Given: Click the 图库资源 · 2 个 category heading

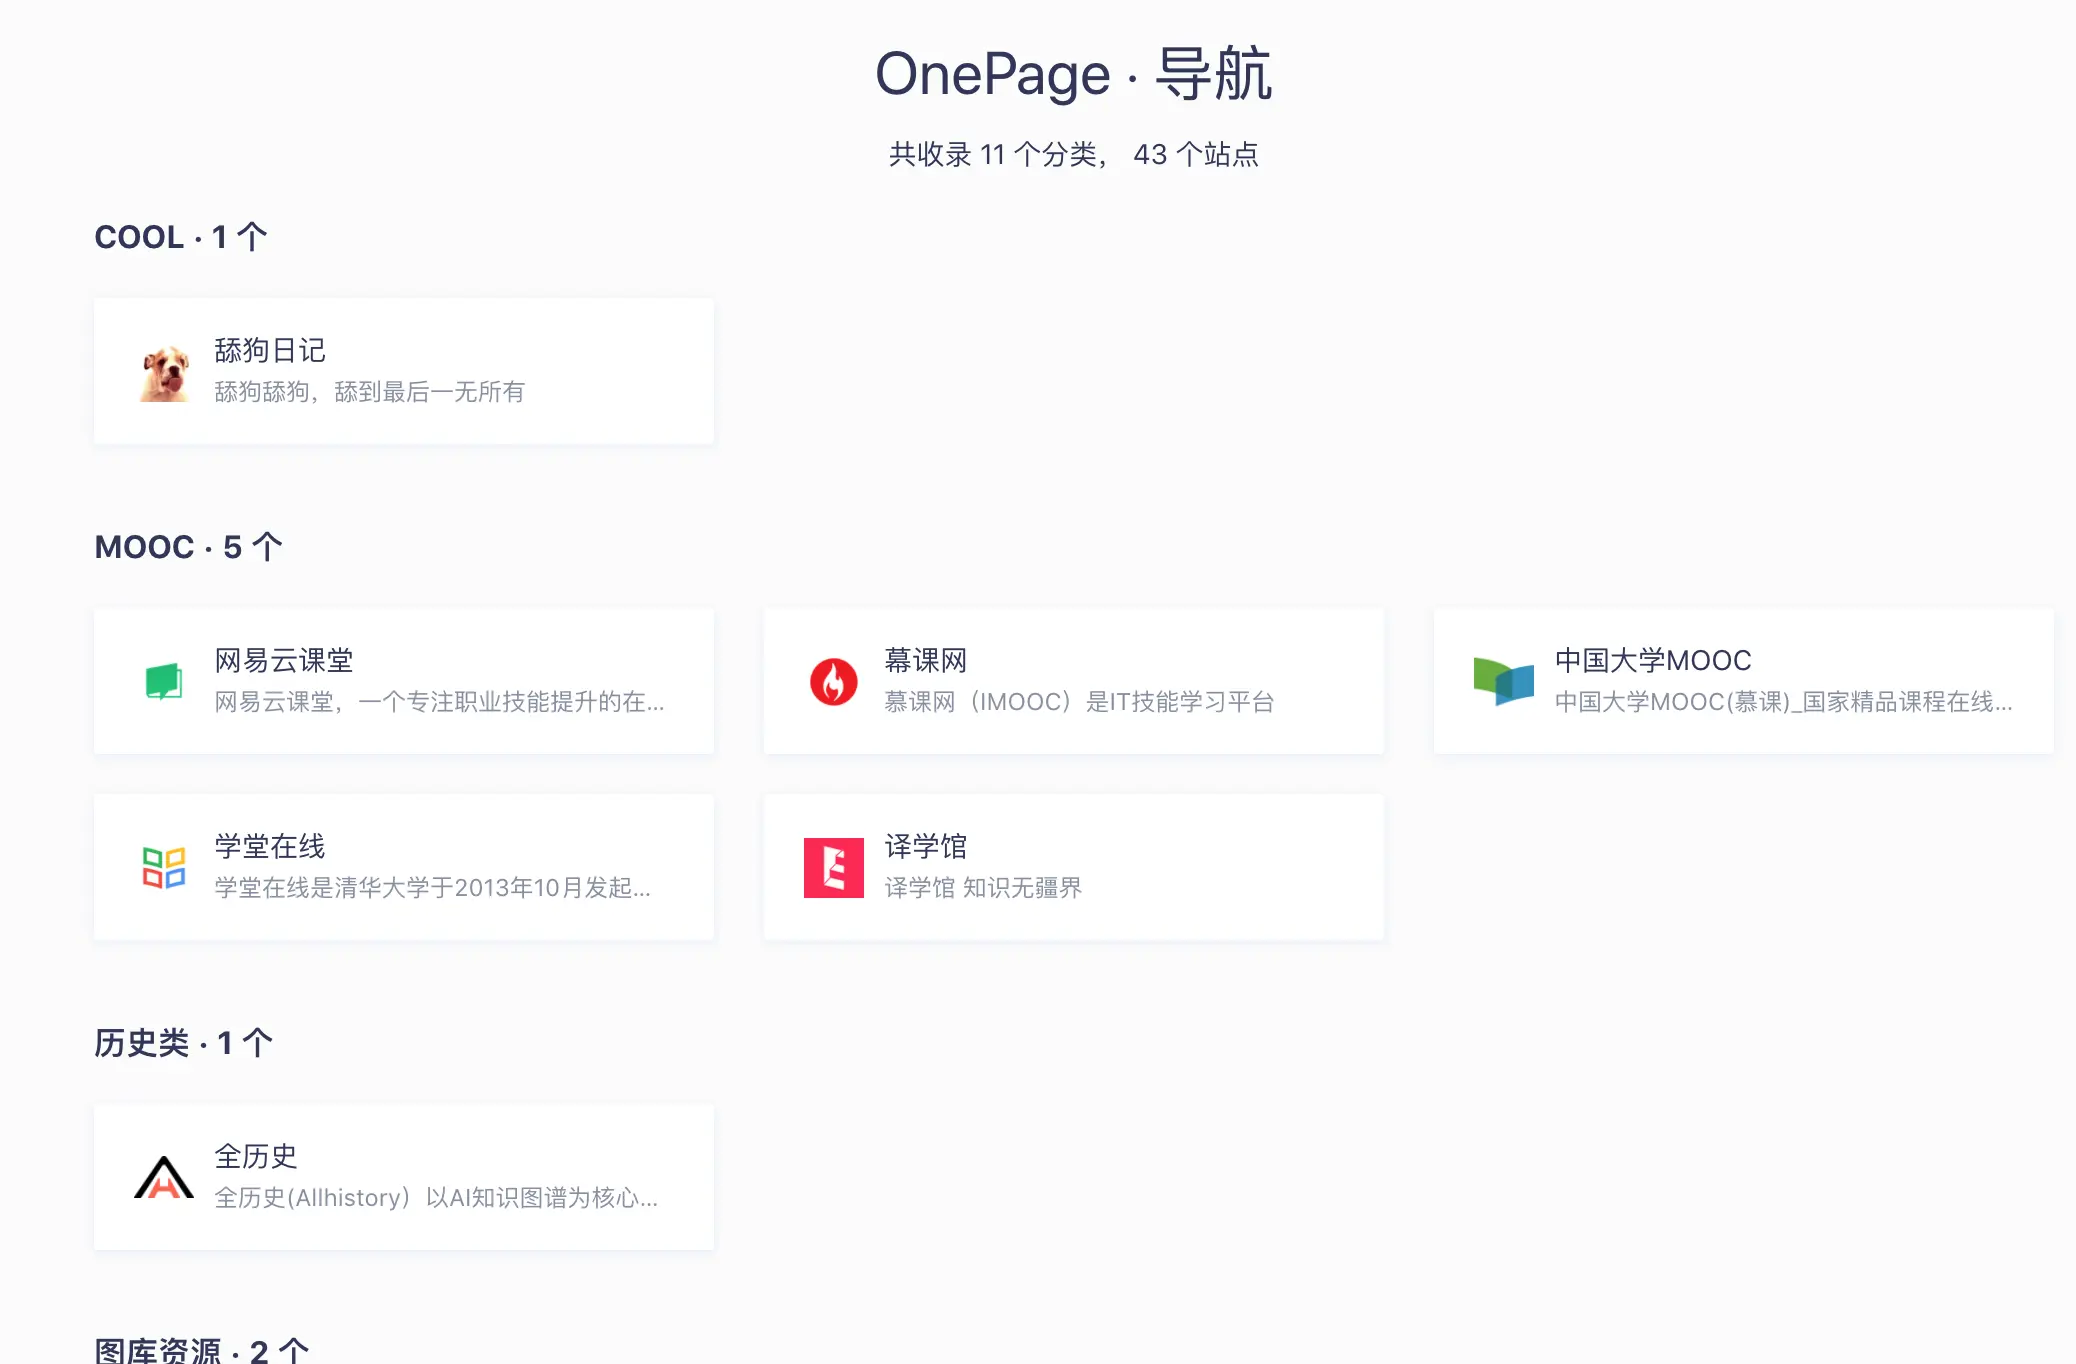Looking at the screenshot, I should (202, 1351).
